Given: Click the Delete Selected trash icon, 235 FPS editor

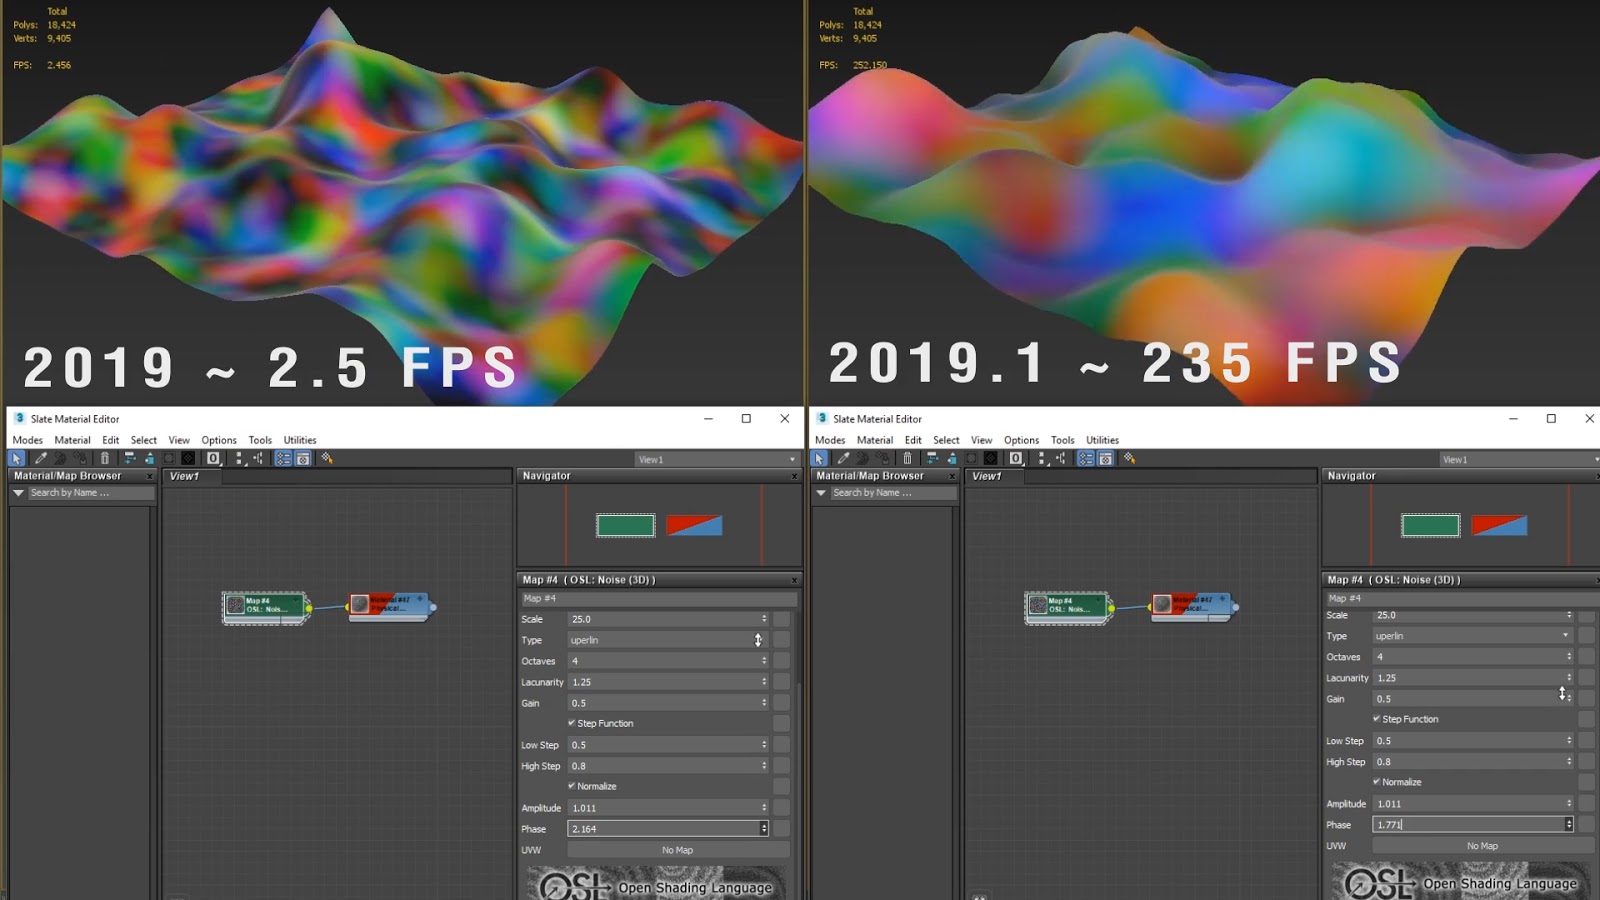Looking at the screenshot, I should (x=908, y=458).
